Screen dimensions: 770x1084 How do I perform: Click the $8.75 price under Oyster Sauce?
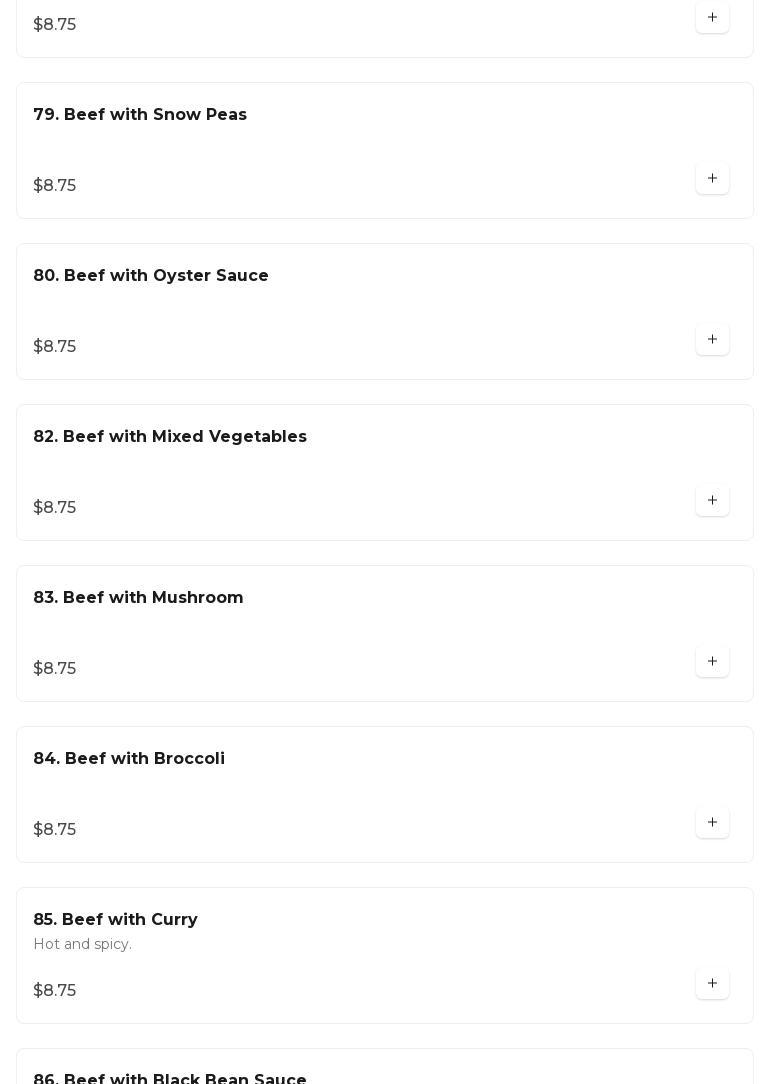coord(55,347)
